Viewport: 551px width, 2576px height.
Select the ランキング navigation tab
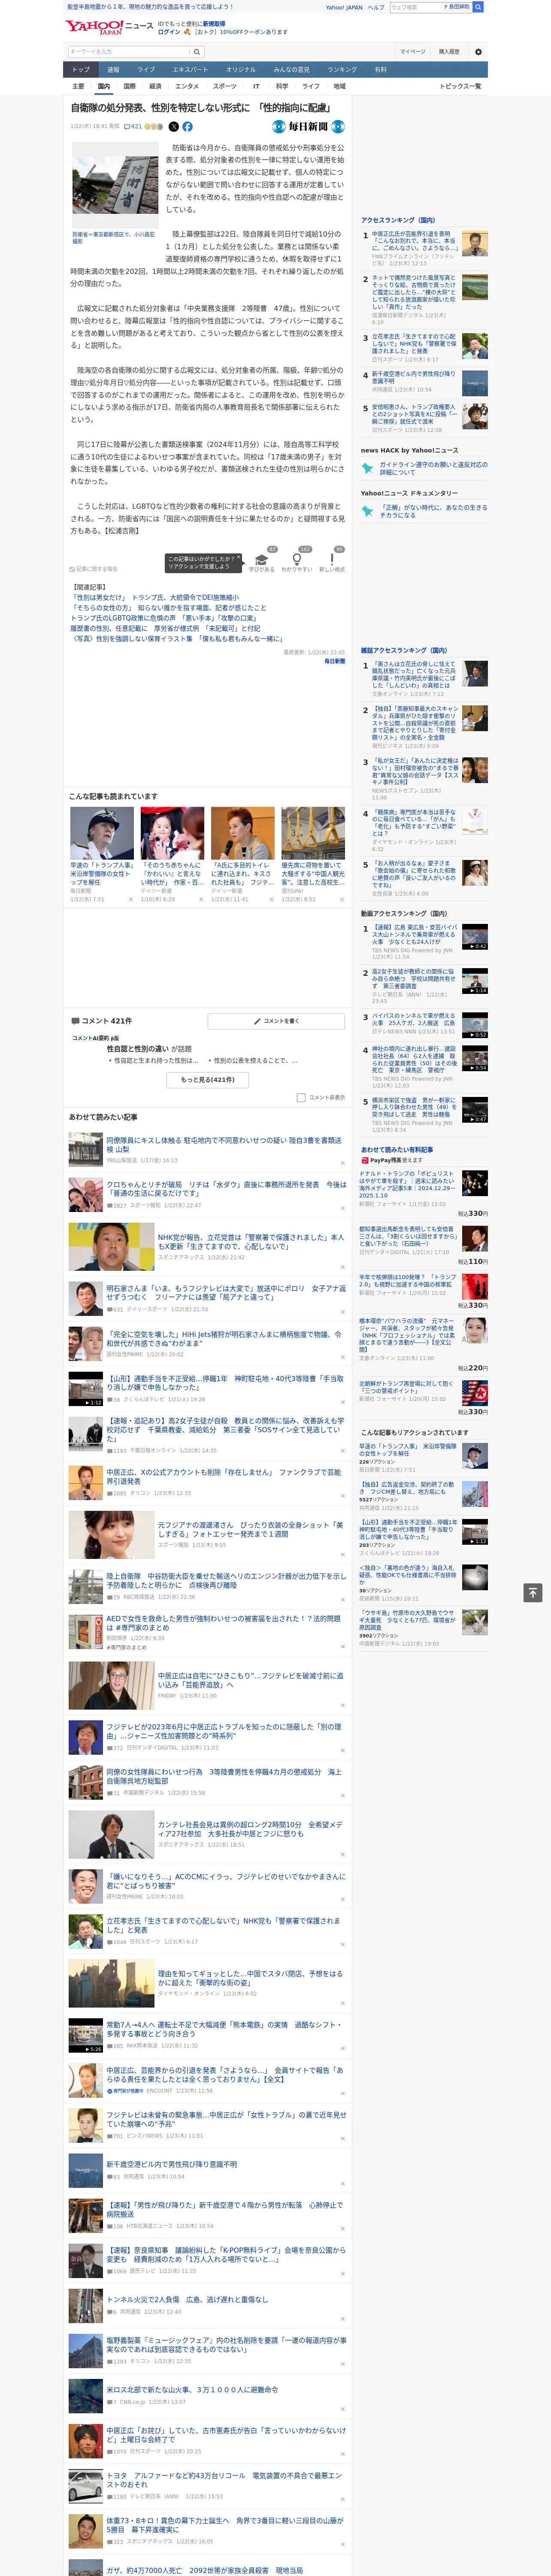point(342,70)
